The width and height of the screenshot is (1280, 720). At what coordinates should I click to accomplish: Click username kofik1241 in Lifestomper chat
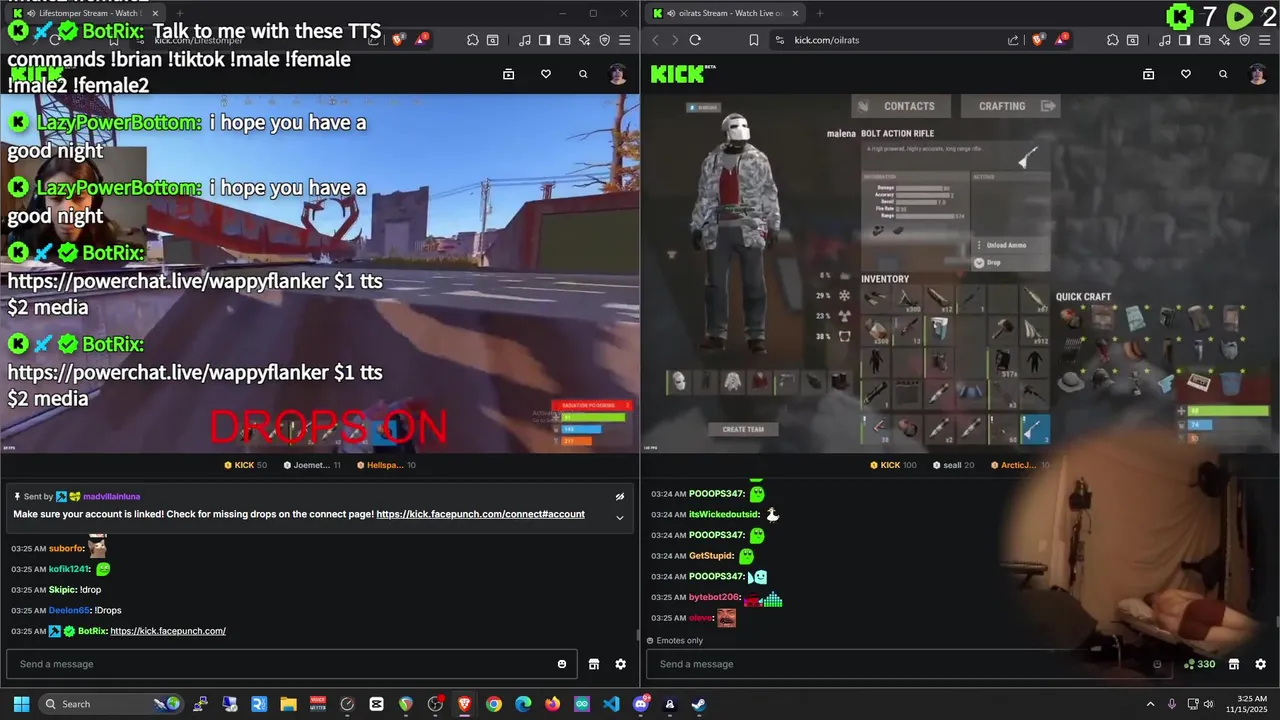pos(69,569)
